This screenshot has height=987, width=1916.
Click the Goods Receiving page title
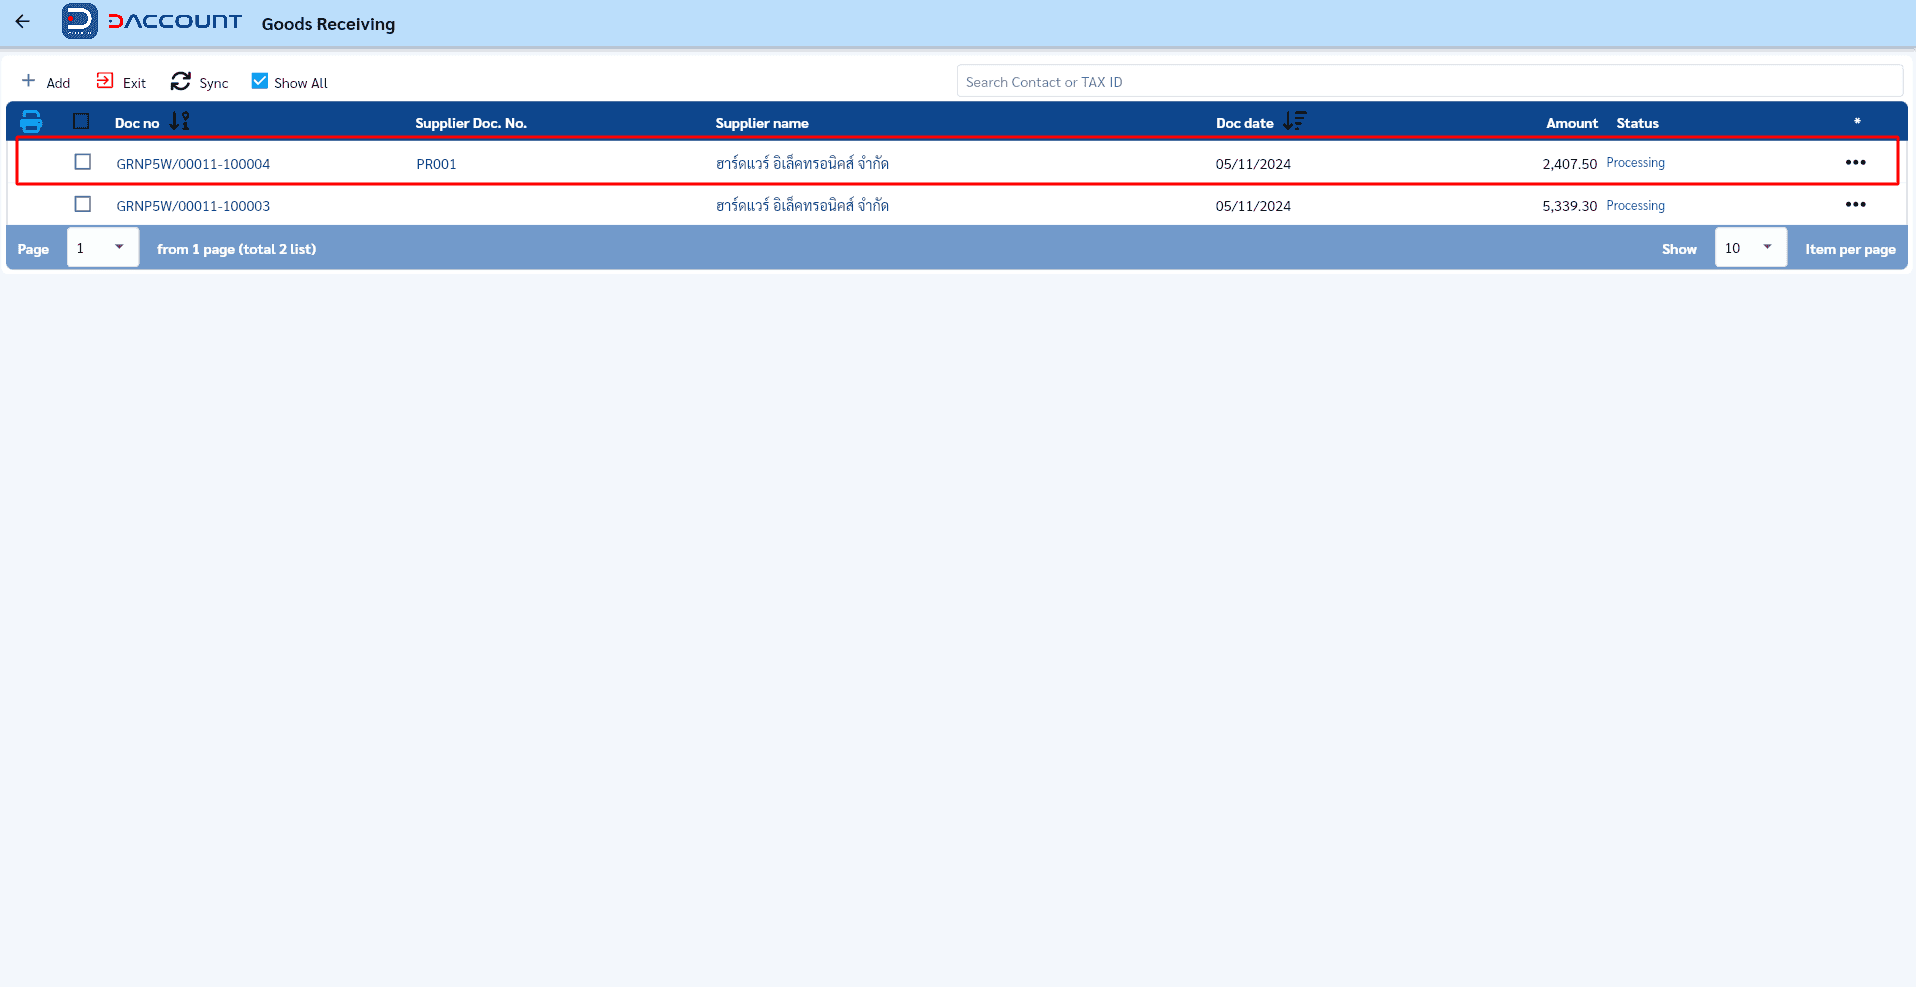pyautogui.click(x=328, y=24)
